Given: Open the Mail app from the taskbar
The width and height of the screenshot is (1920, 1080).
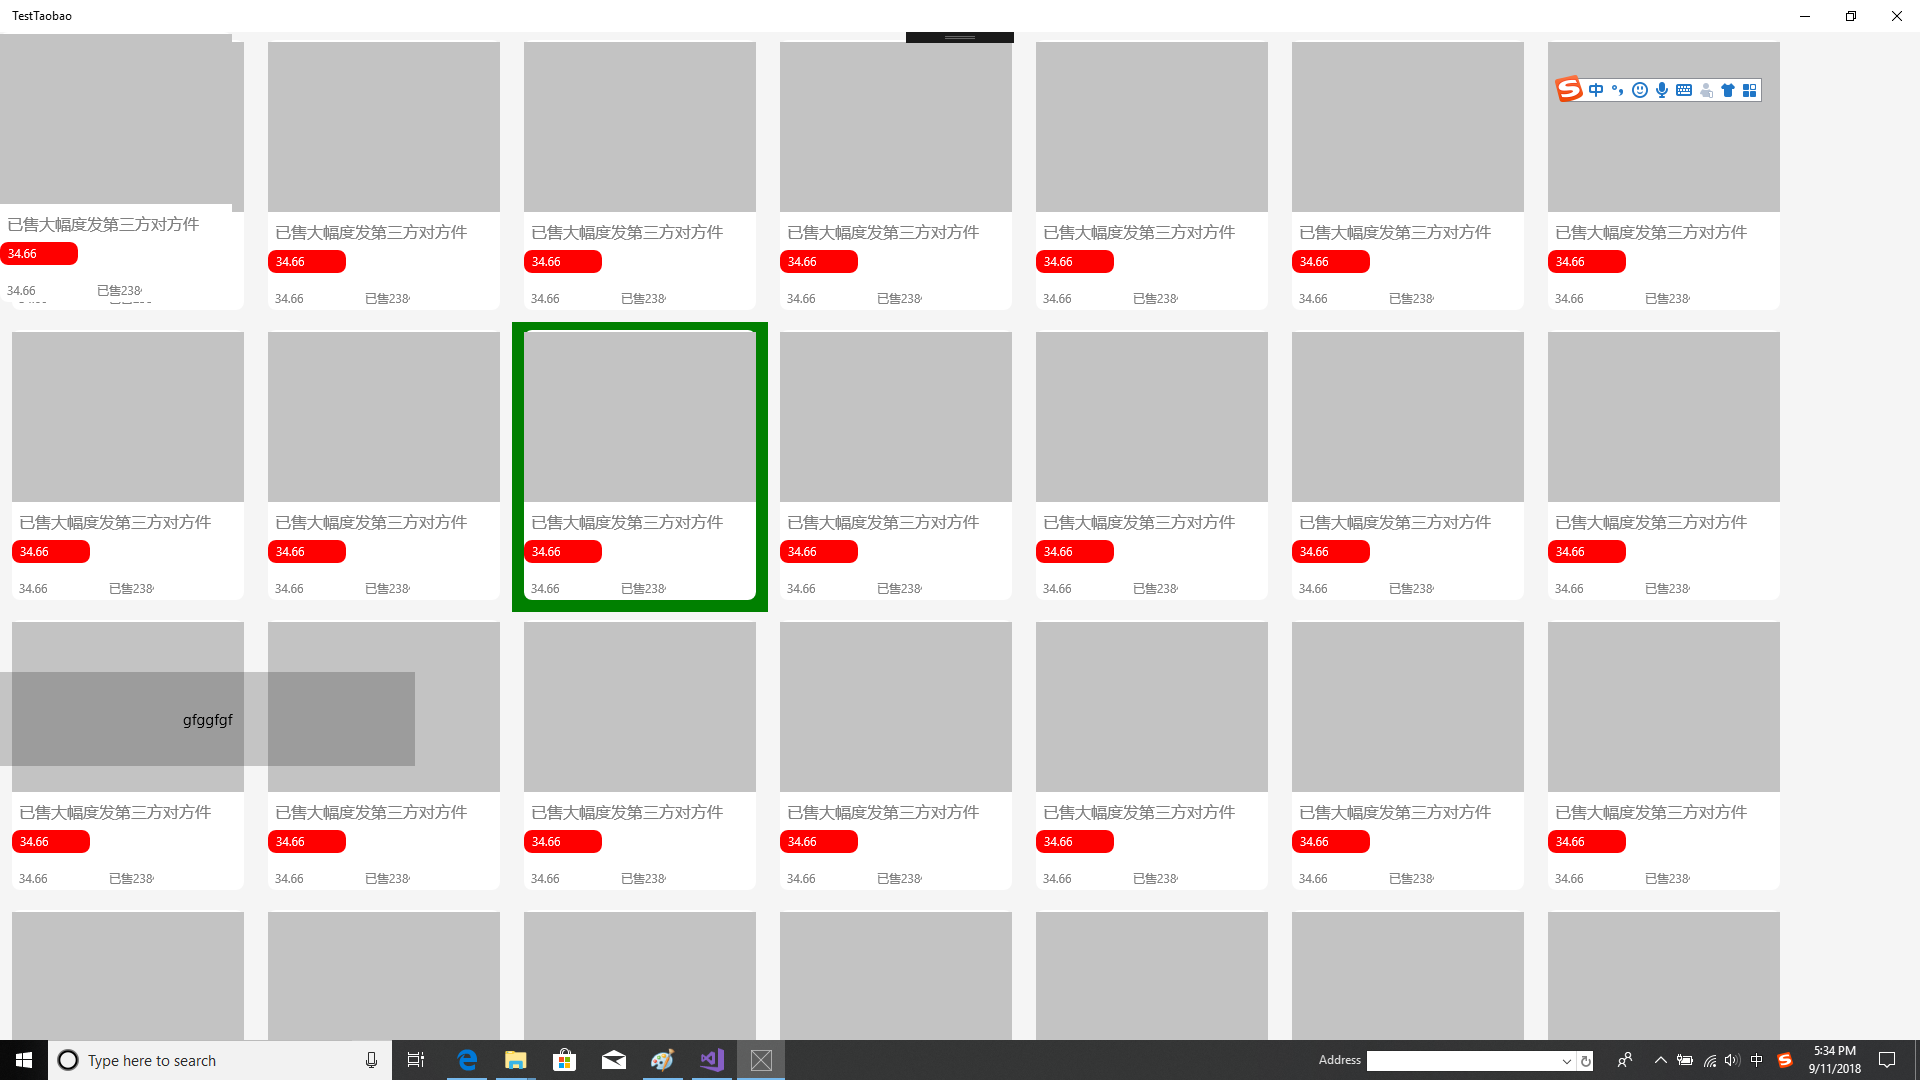Looking at the screenshot, I should (x=614, y=1060).
